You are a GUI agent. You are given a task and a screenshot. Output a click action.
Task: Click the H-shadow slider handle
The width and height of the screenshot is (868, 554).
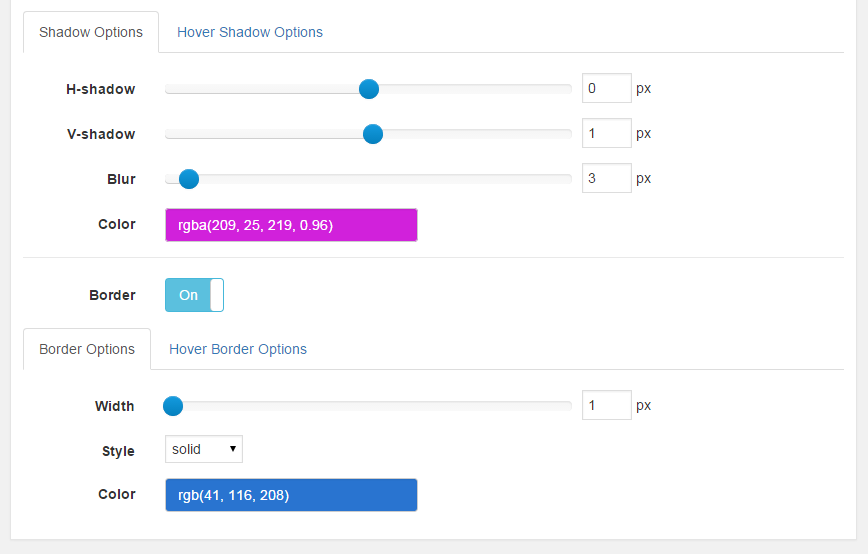[x=369, y=89]
